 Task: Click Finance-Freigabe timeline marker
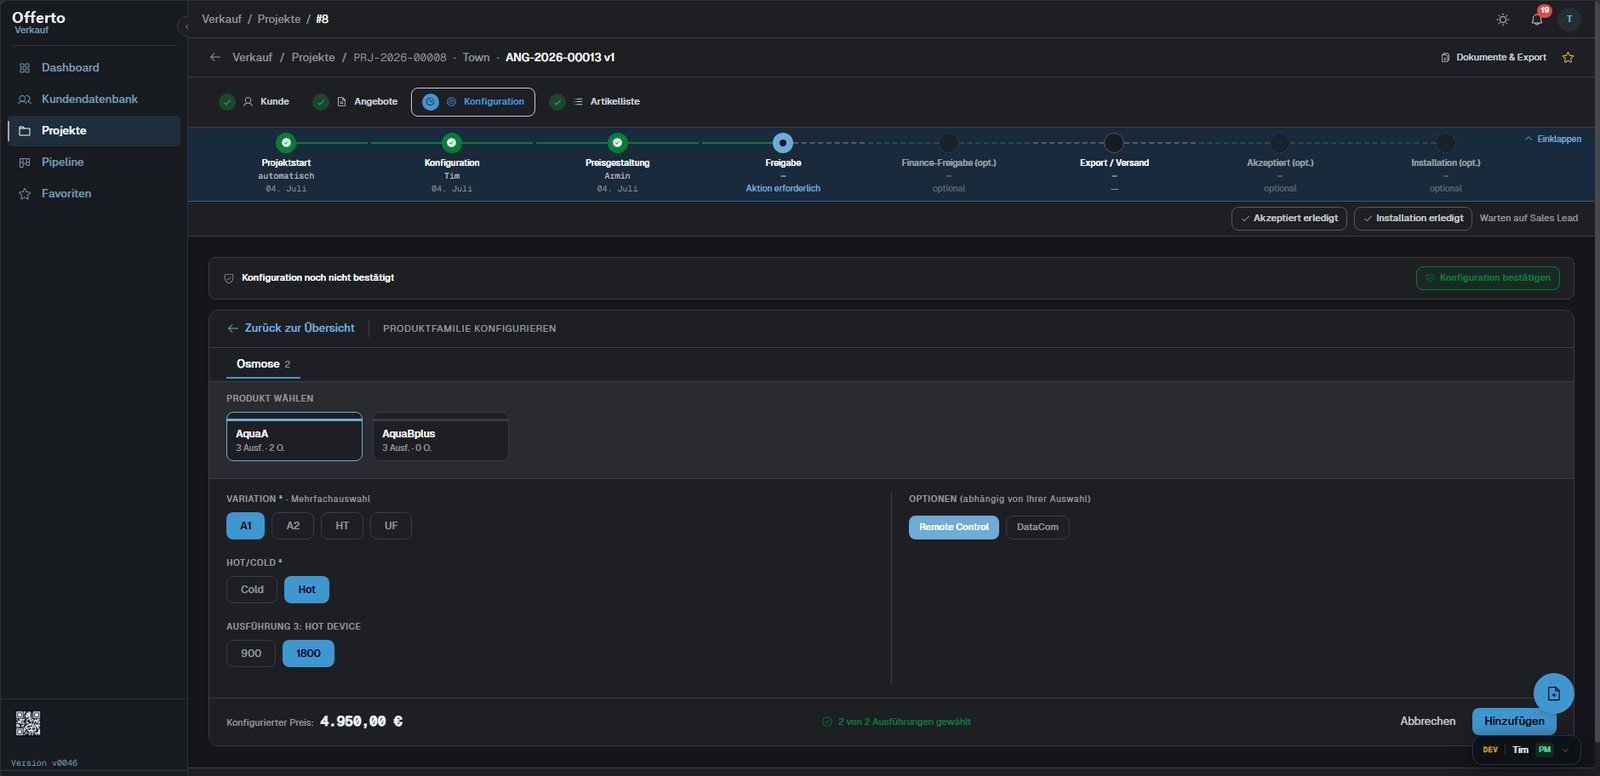click(948, 143)
